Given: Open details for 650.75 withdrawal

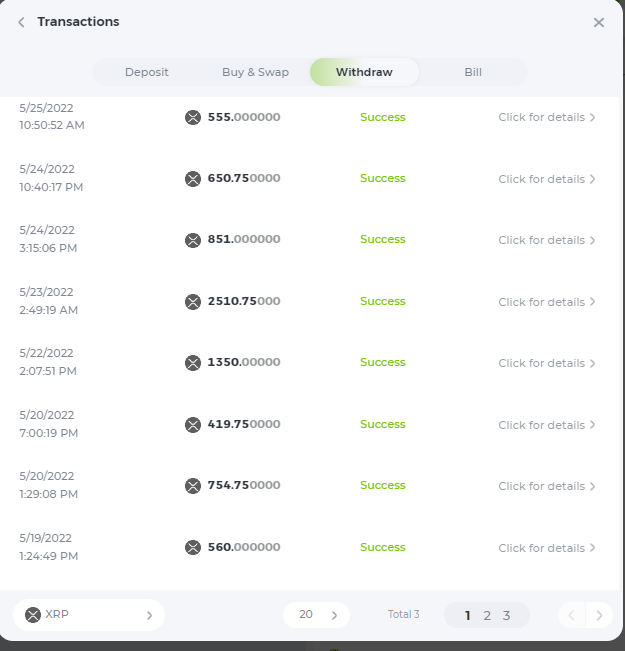Looking at the screenshot, I should pyautogui.click(x=546, y=179).
